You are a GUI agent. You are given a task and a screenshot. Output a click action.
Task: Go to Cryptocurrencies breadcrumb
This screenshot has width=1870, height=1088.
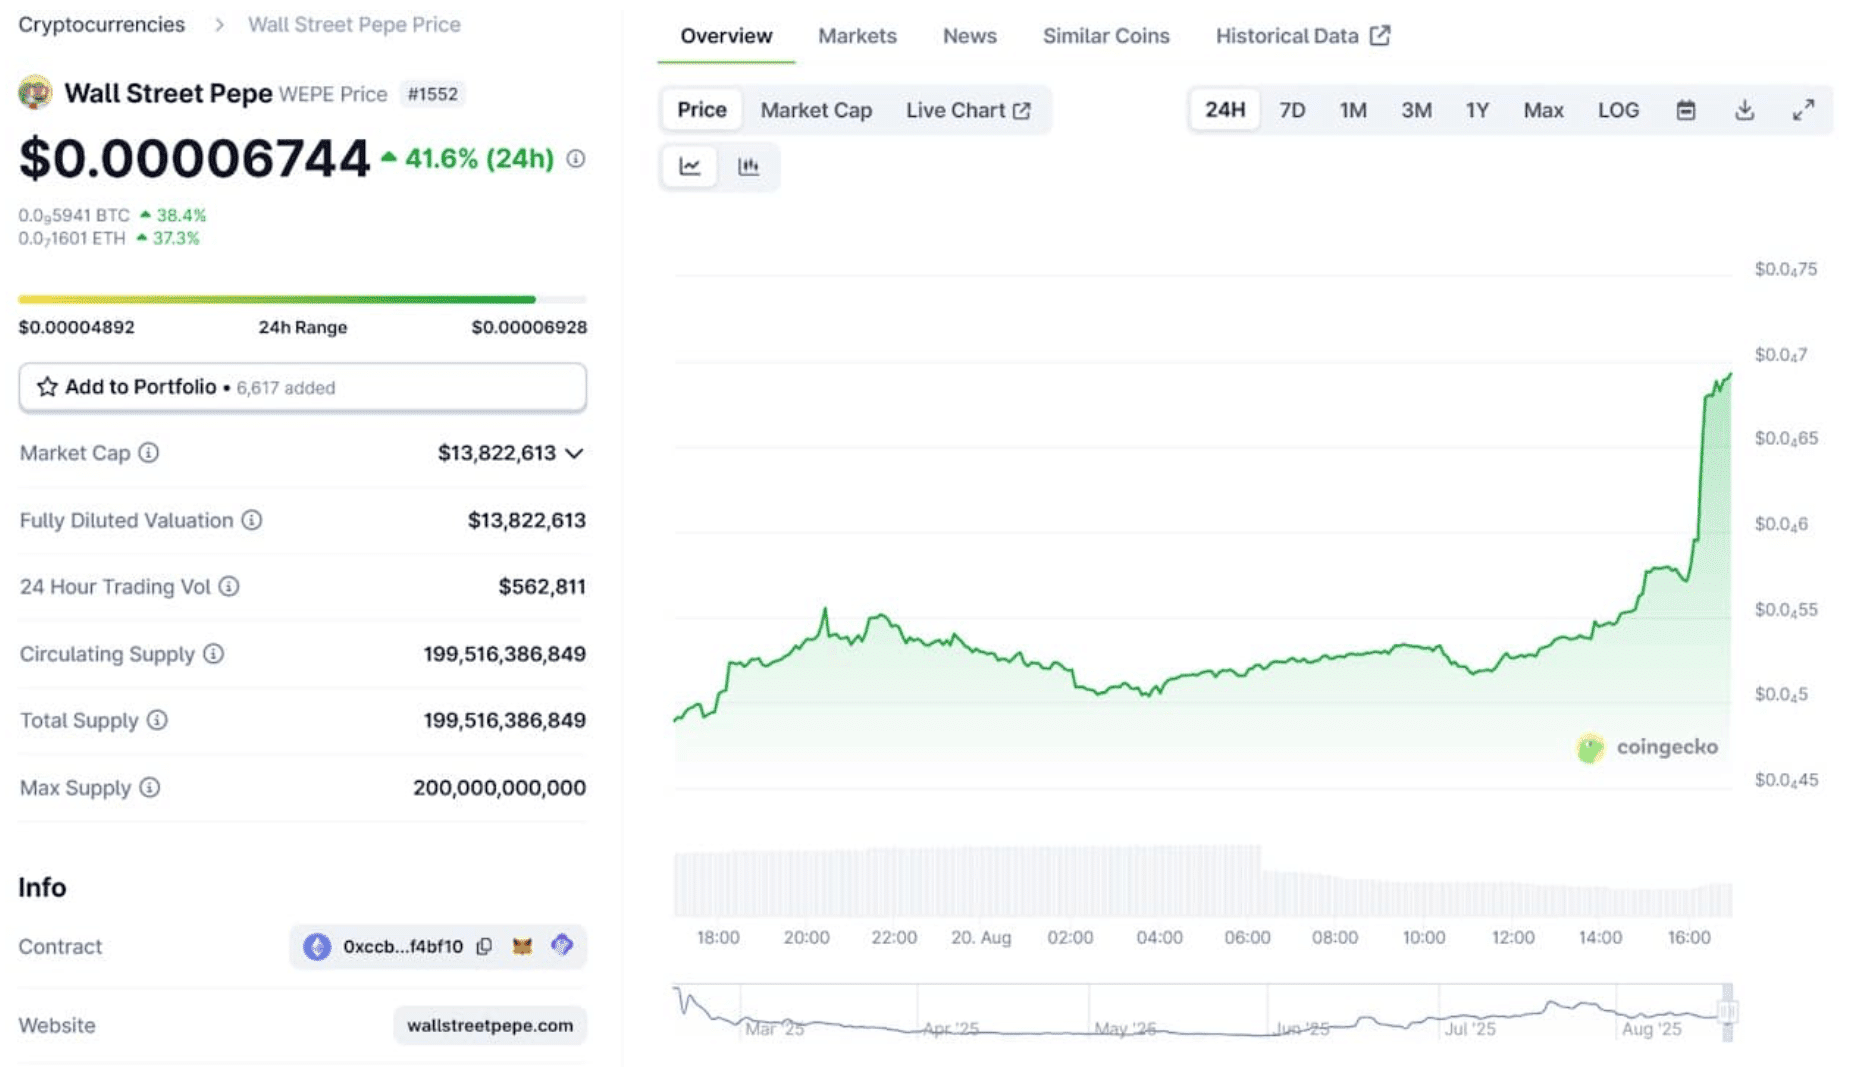[x=102, y=24]
